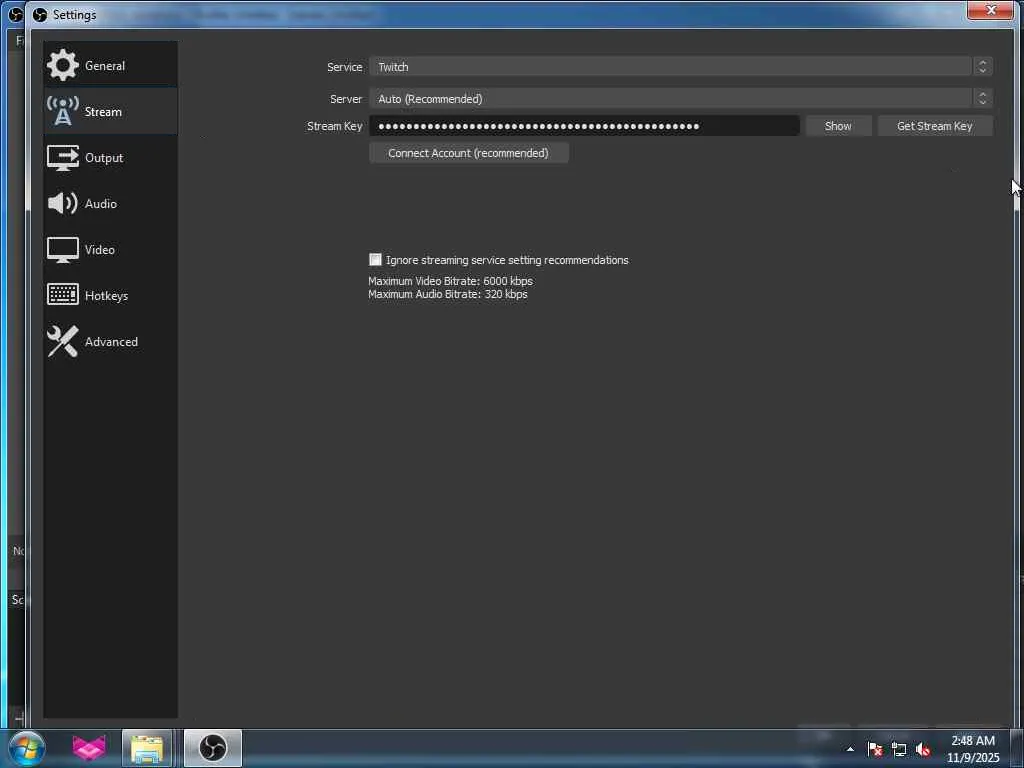Screen dimensions: 1024x768
Task: Click Connect Account (recommended) button
Action: coord(468,153)
